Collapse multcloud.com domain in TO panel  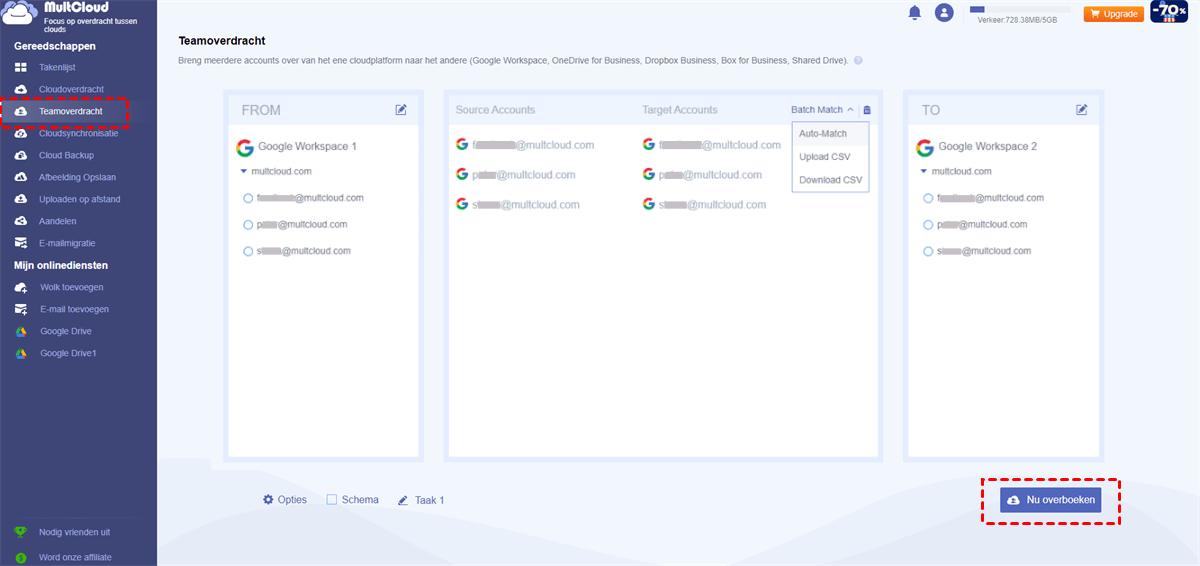tap(923, 172)
